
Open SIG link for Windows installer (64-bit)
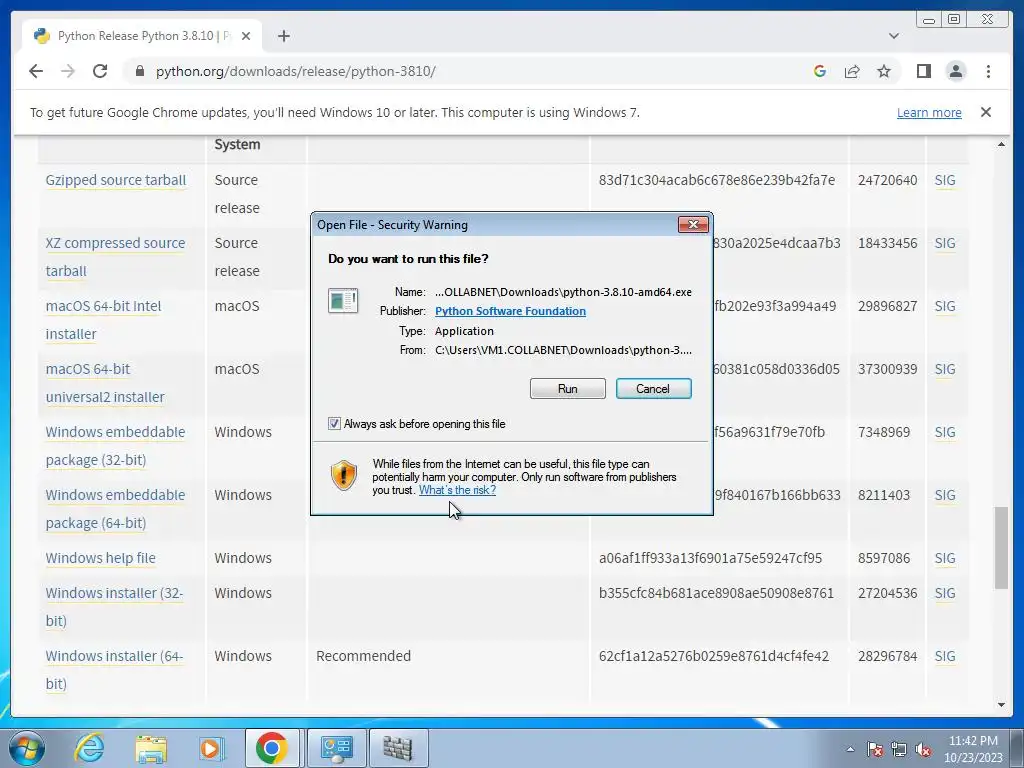[944, 656]
